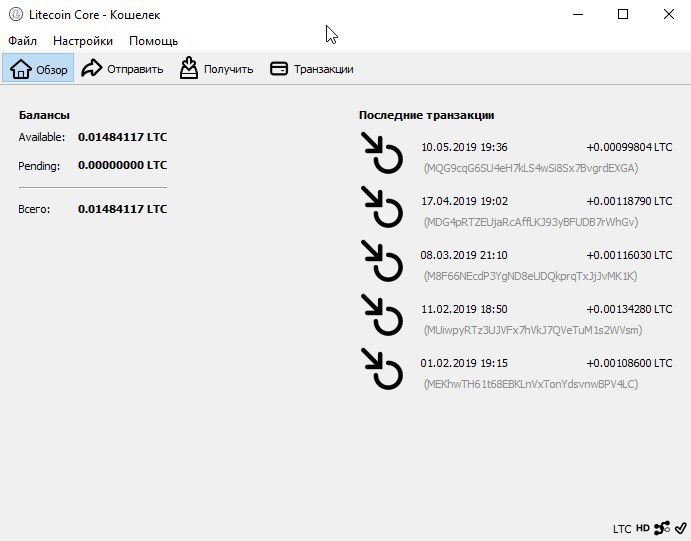
Task: Open the Получить receive tab
Action: pos(216,69)
